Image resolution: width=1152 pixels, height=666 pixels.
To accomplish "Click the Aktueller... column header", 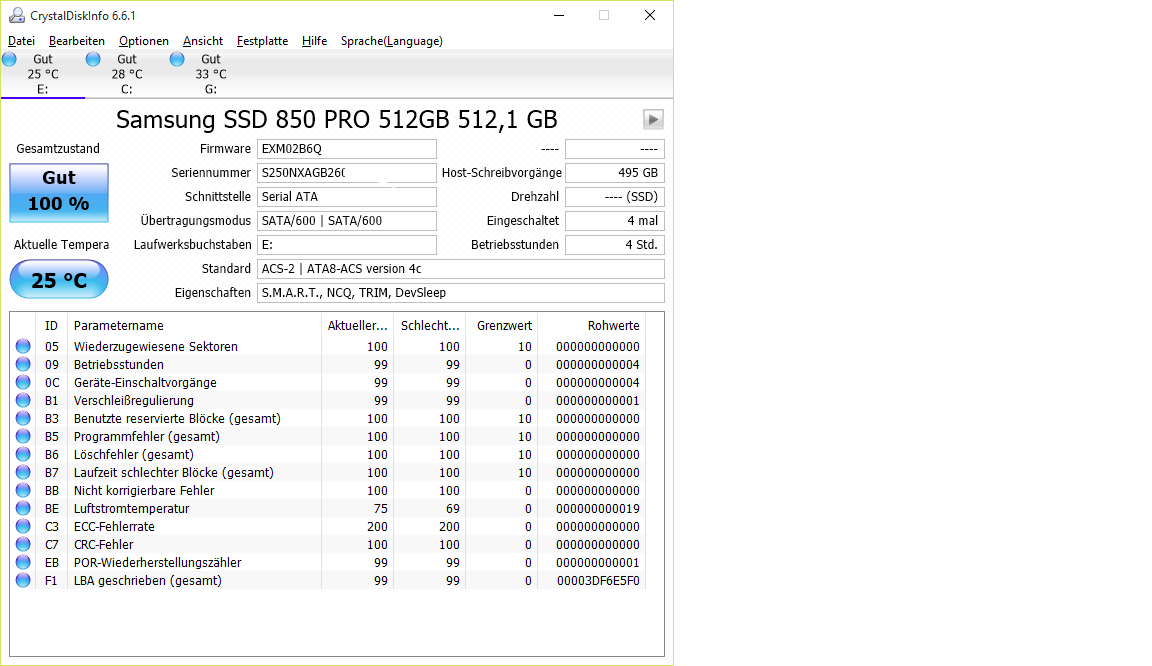I will (358, 326).
